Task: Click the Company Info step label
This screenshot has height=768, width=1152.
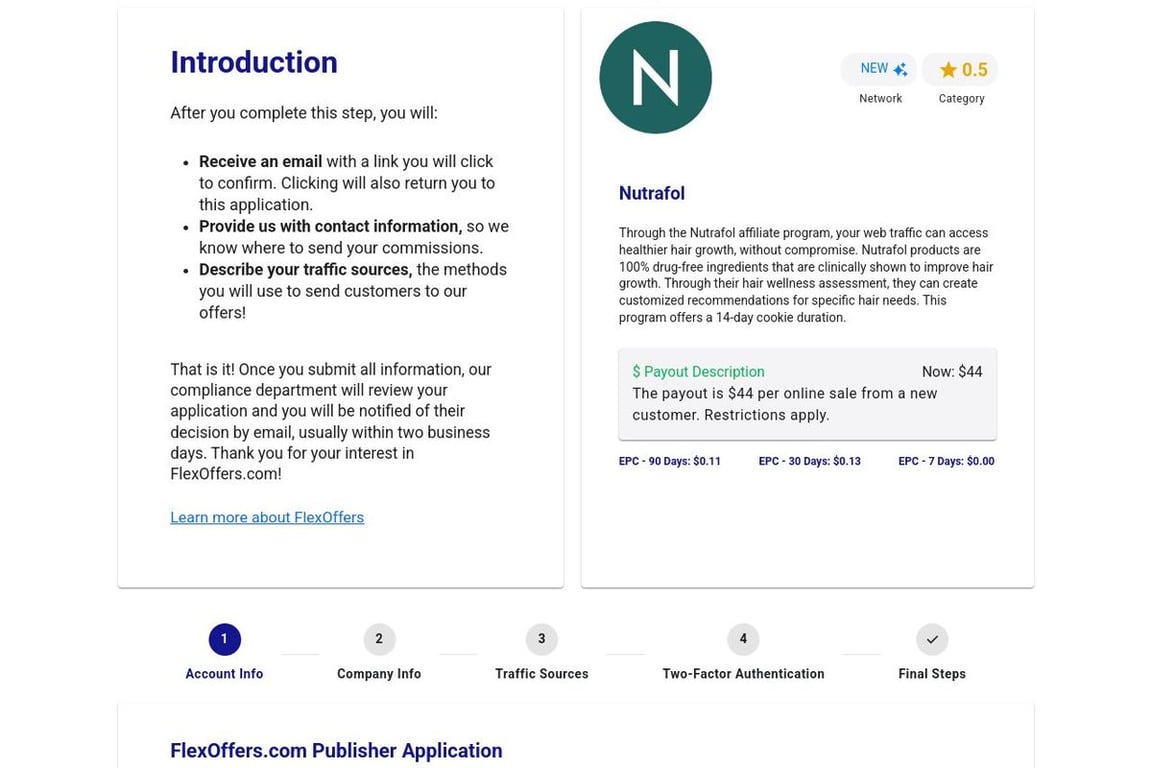Action: (379, 673)
